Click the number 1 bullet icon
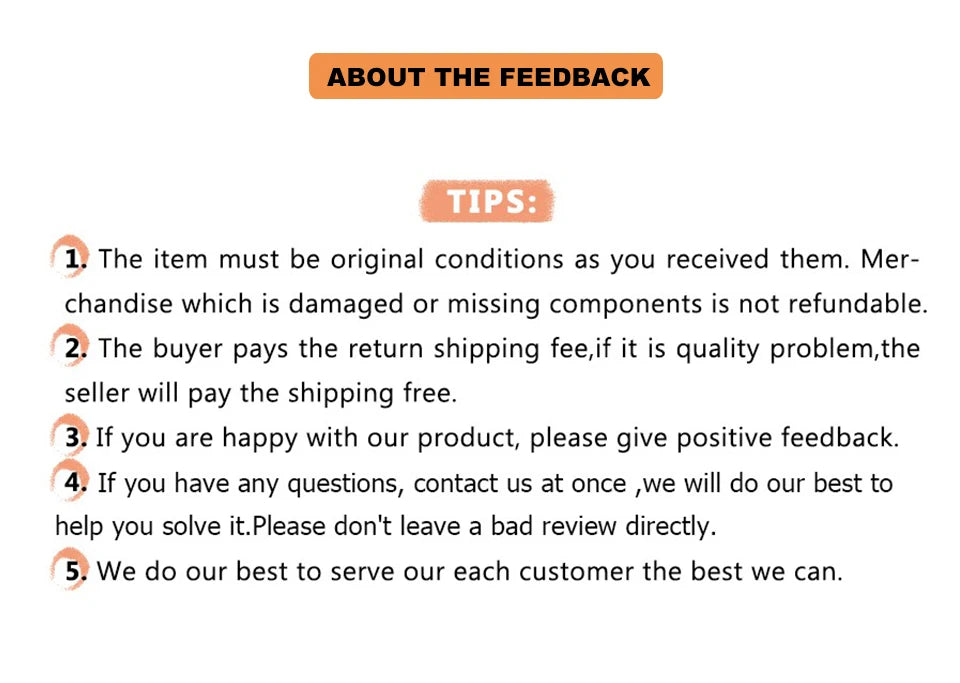Image resolution: width=960 pixels, height=683 pixels. pos(73,260)
